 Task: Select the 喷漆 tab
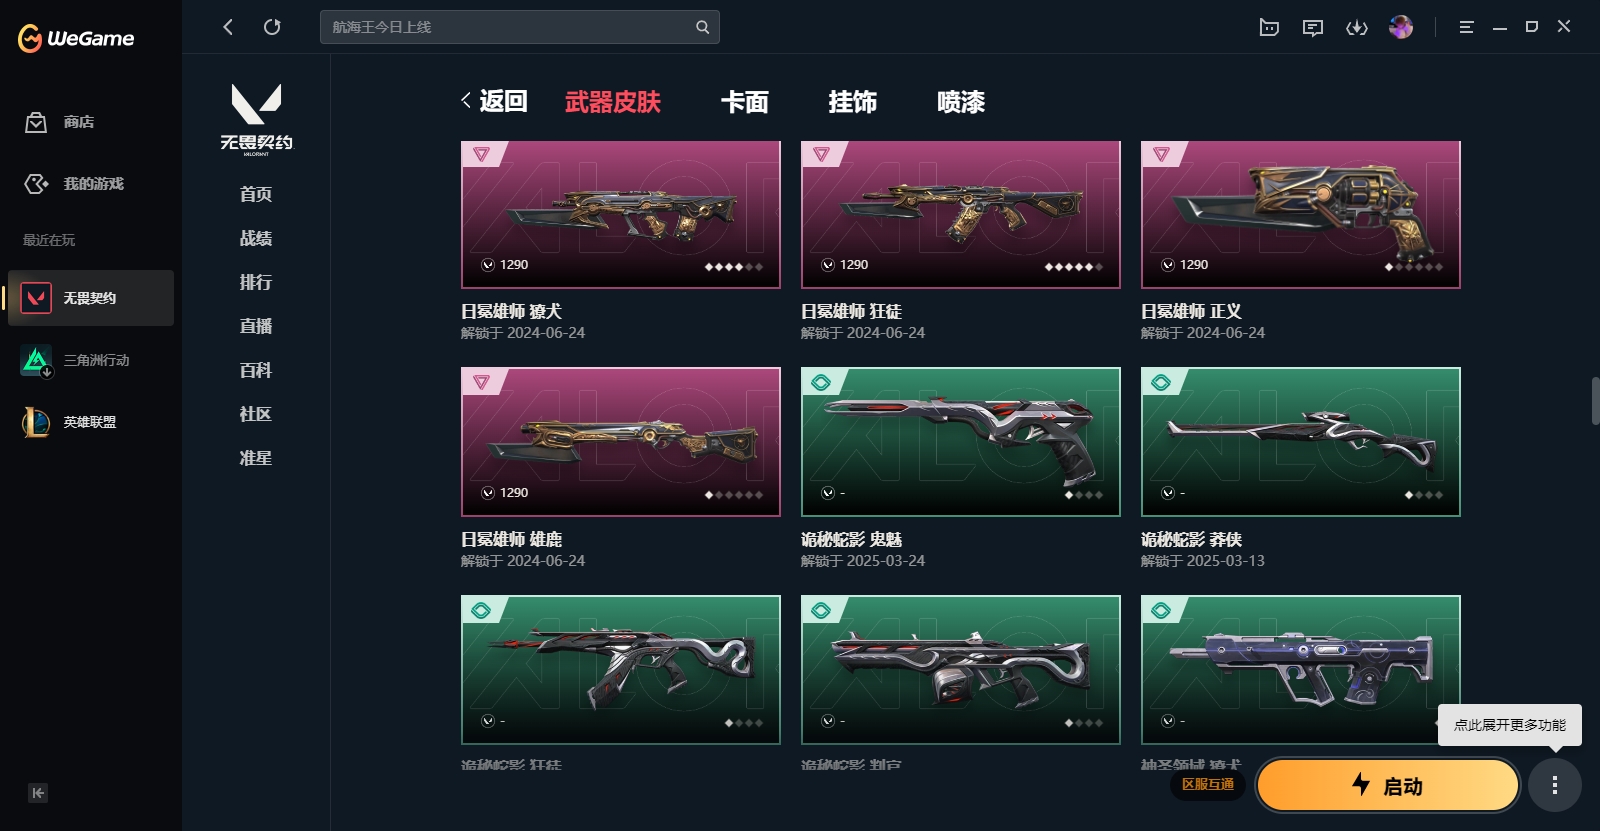[x=960, y=102]
